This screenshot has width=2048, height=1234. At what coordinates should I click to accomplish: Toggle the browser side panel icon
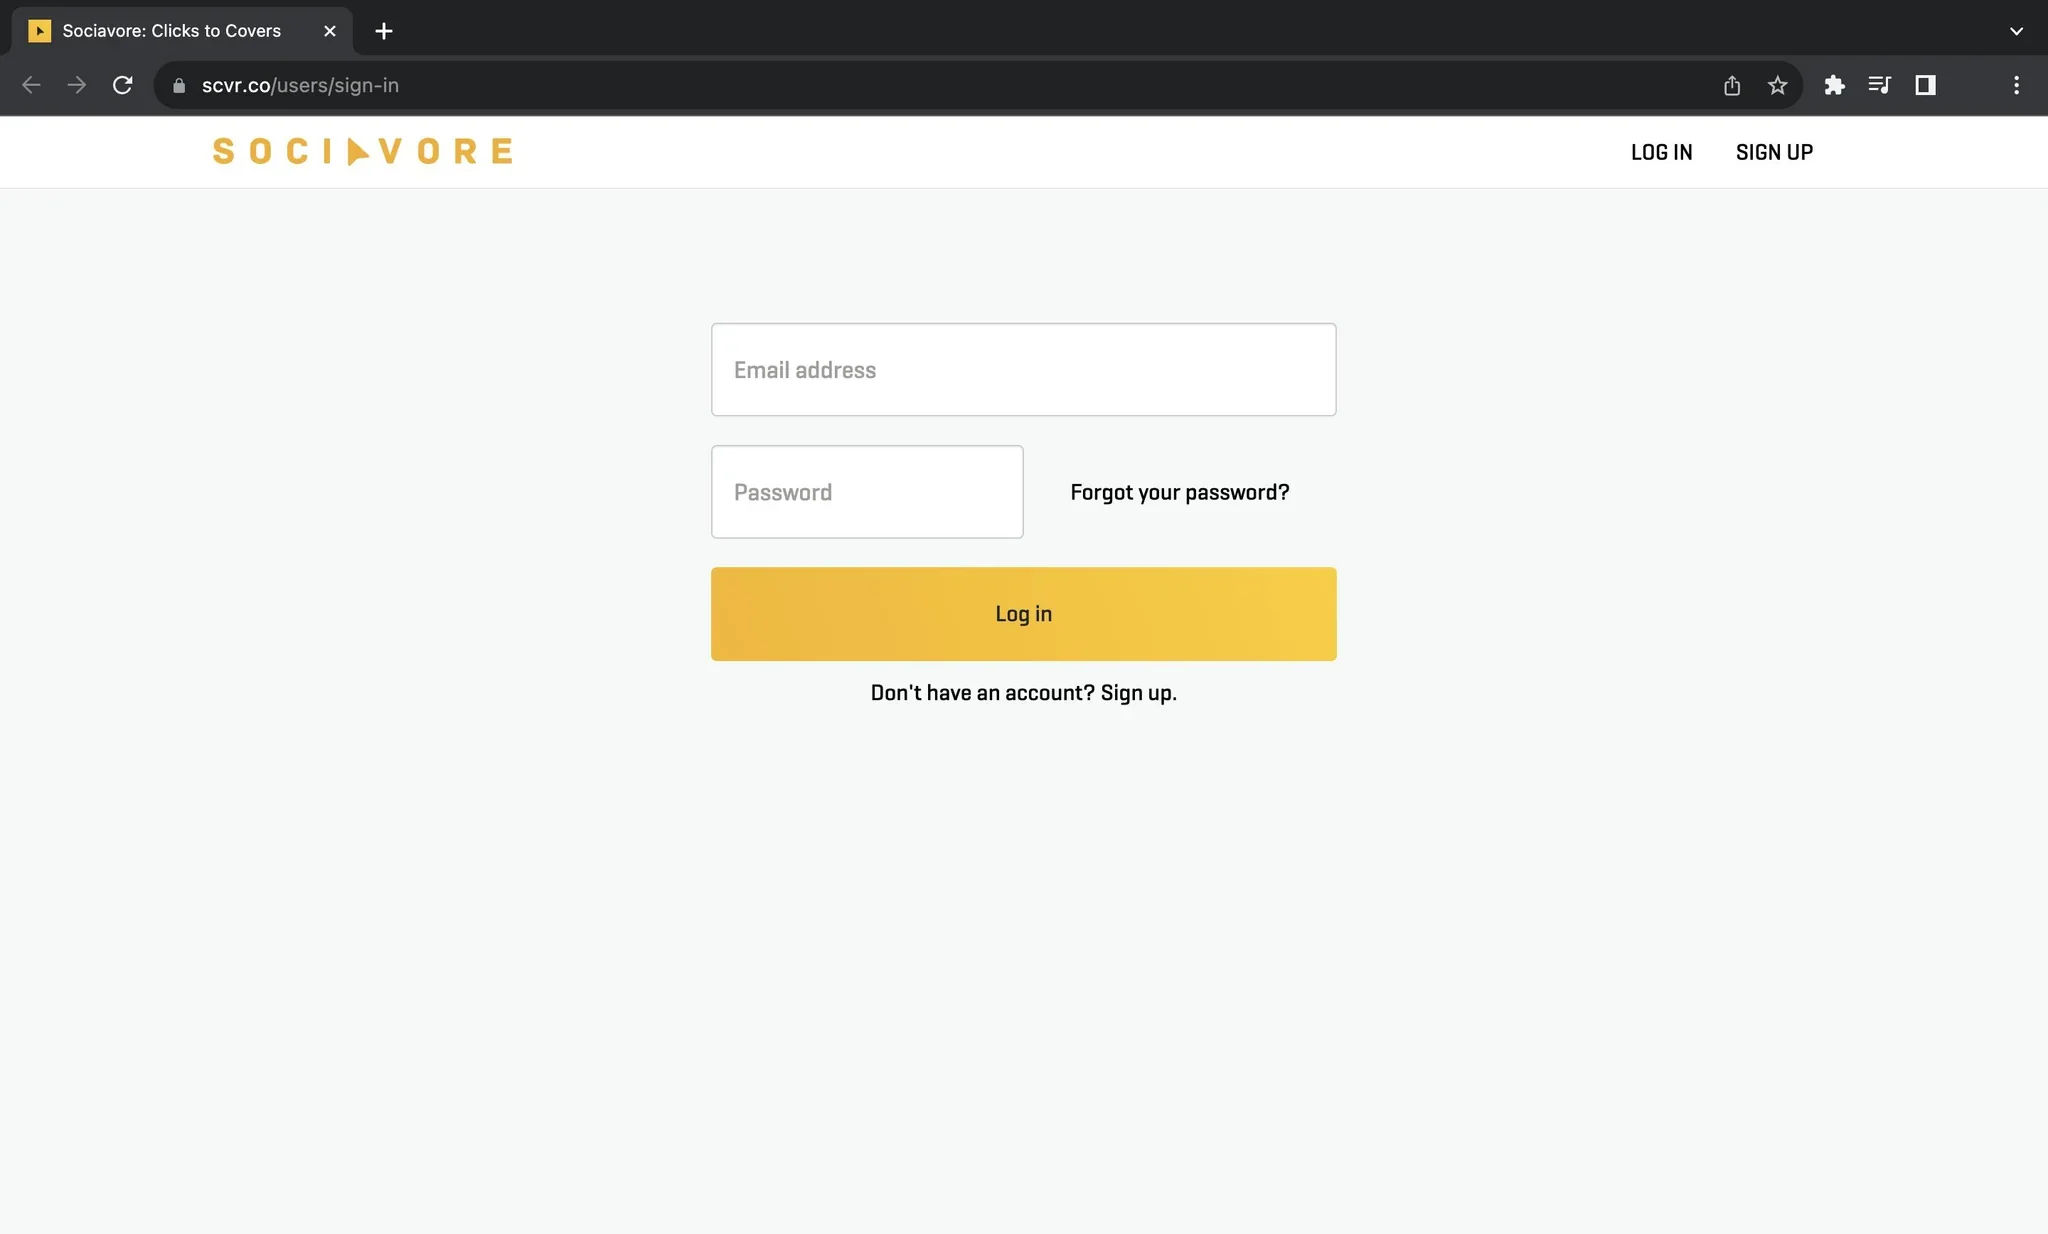1925,85
